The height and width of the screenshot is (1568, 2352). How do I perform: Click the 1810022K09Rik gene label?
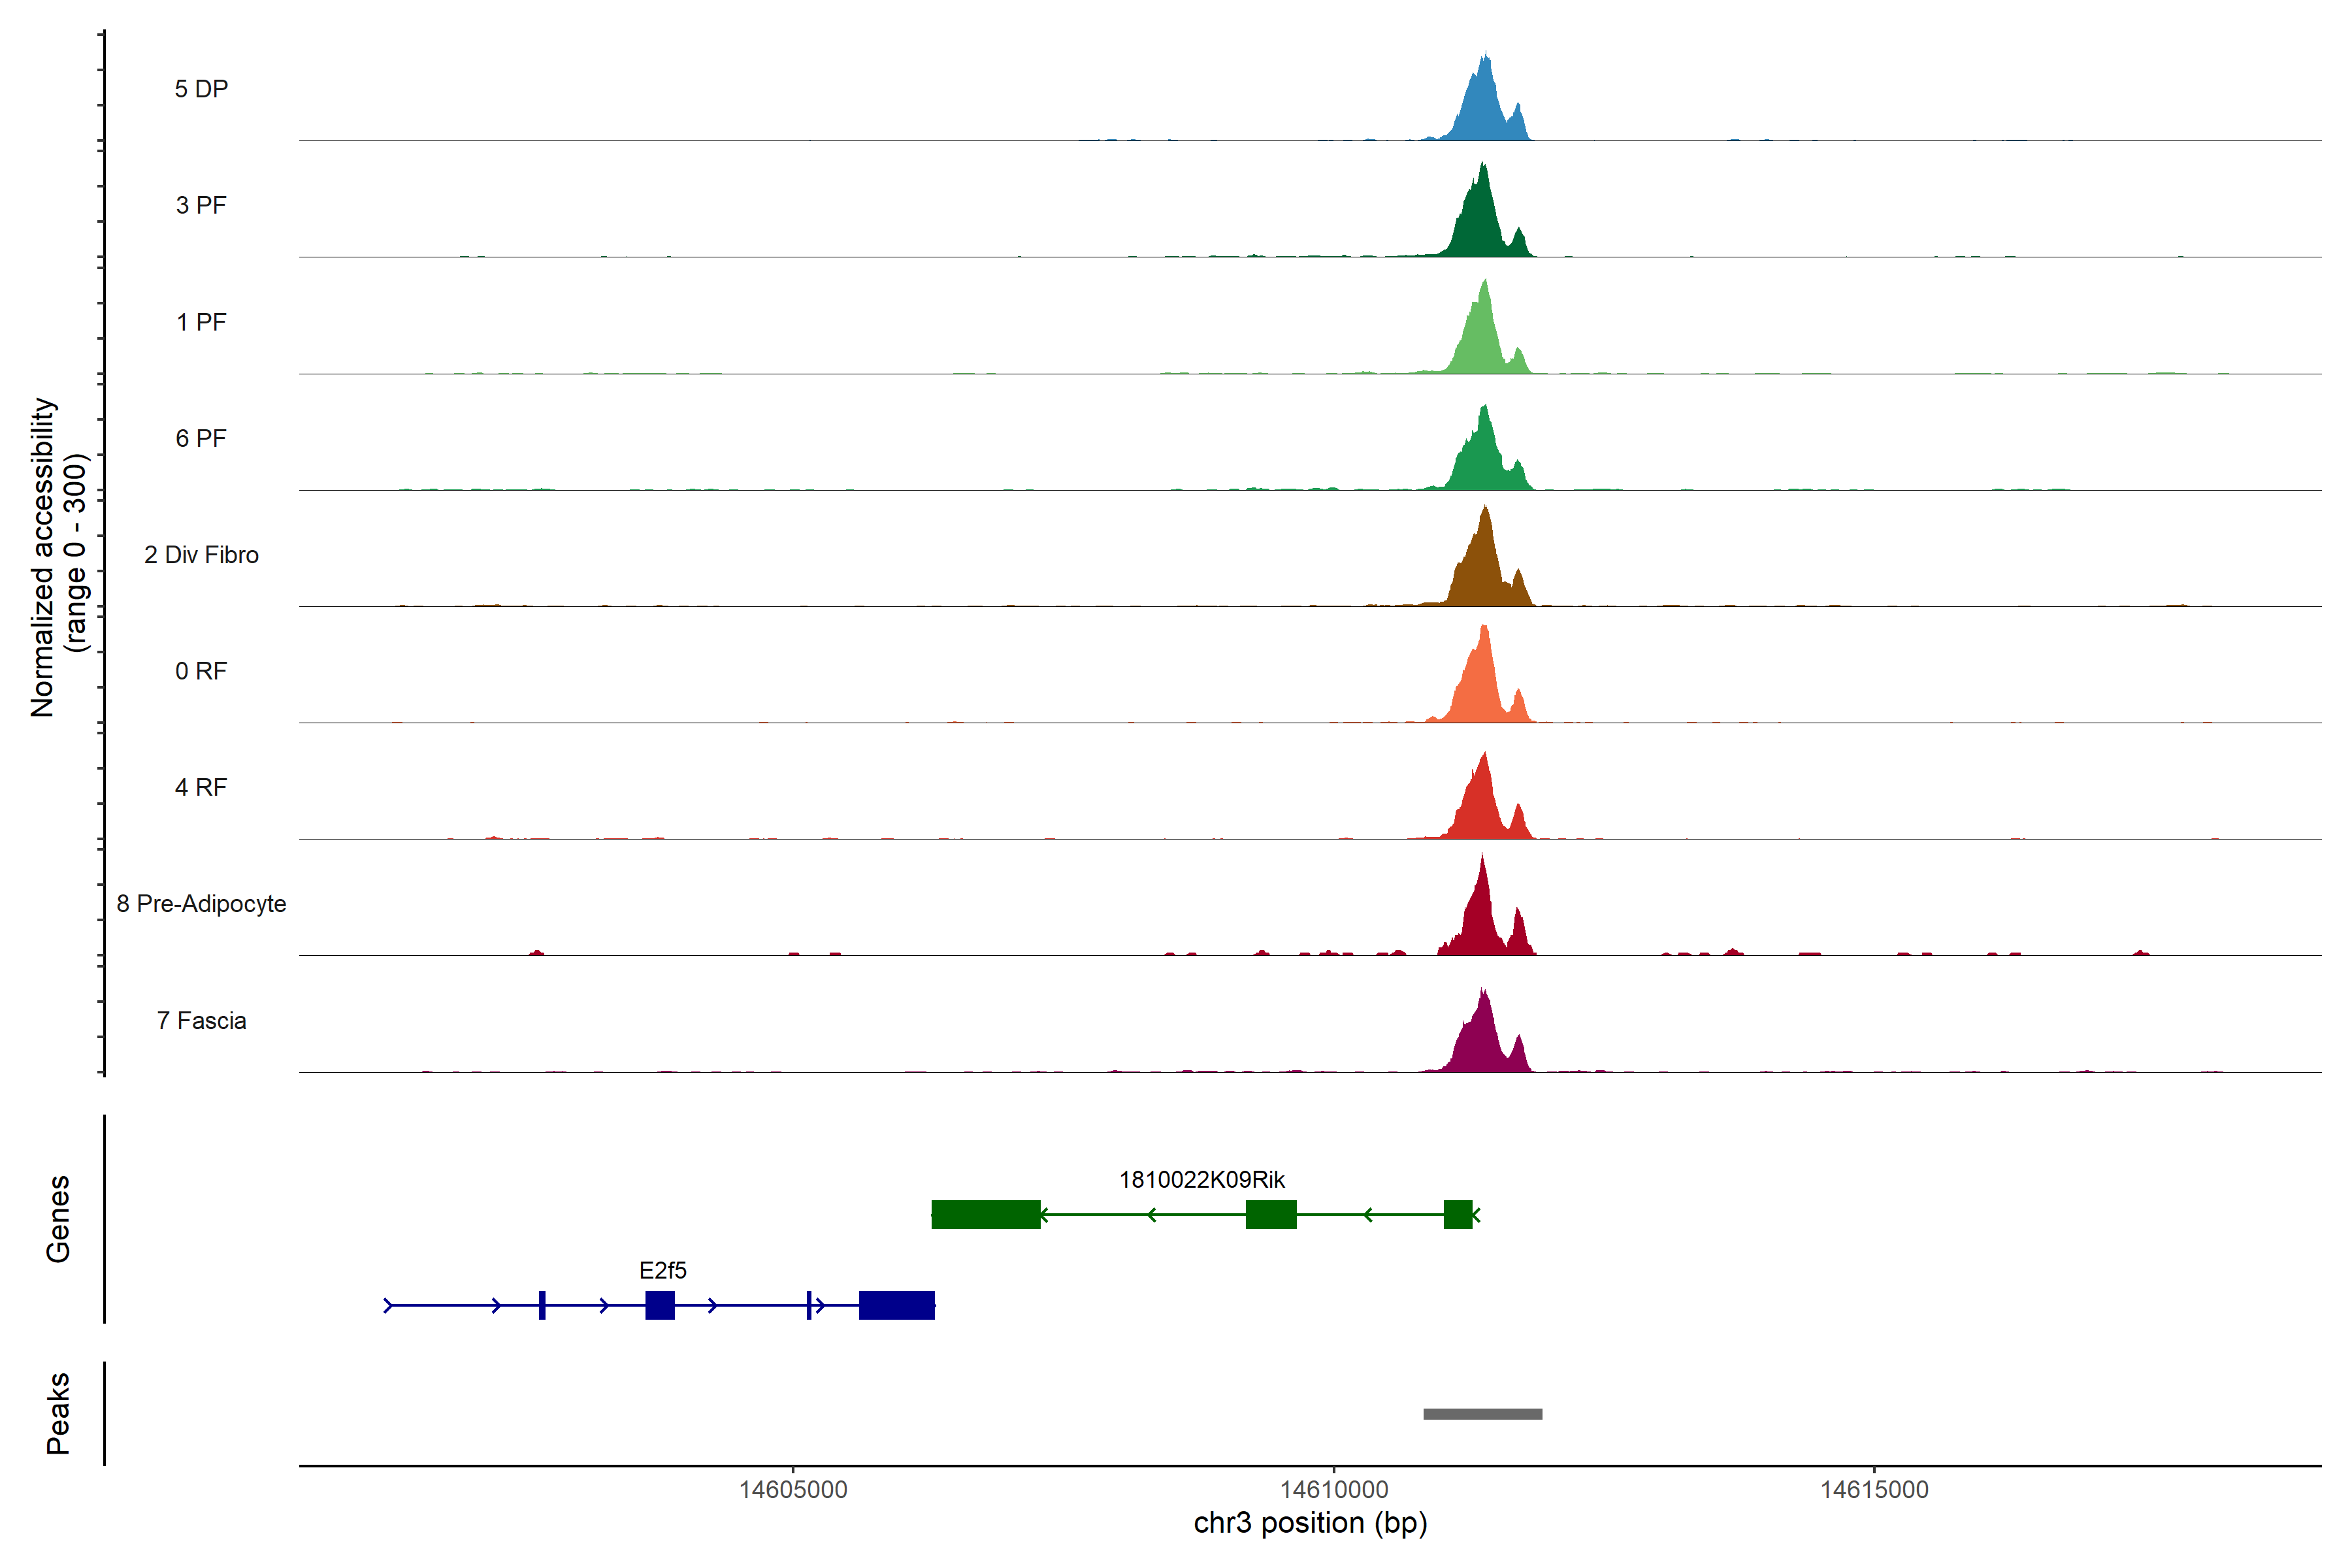coord(1201,1180)
